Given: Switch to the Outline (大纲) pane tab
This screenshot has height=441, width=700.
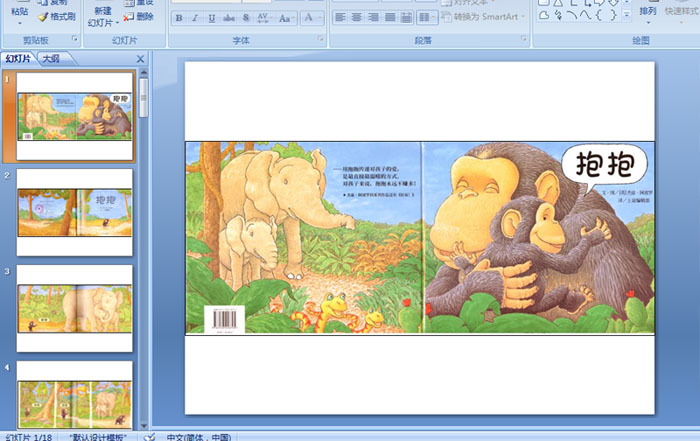Looking at the screenshot, I should (51, 58).
